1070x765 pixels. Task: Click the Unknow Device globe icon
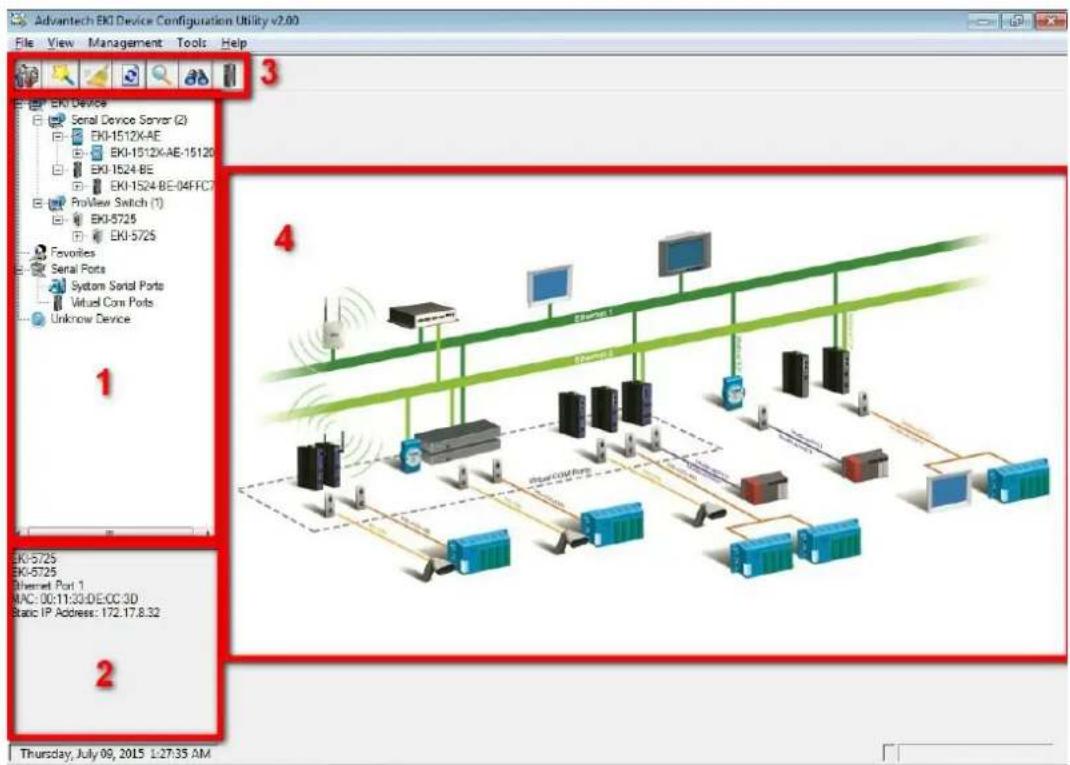tap(38, 319)
